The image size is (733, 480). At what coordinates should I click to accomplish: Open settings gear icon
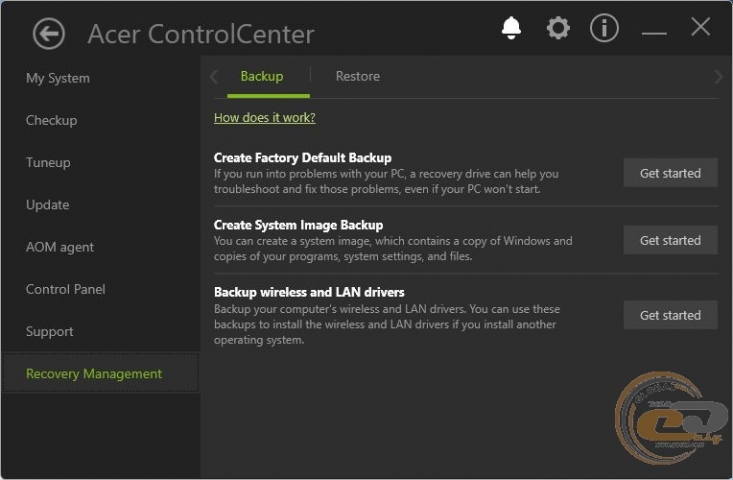pyautogui.click(x=558, y=29)
